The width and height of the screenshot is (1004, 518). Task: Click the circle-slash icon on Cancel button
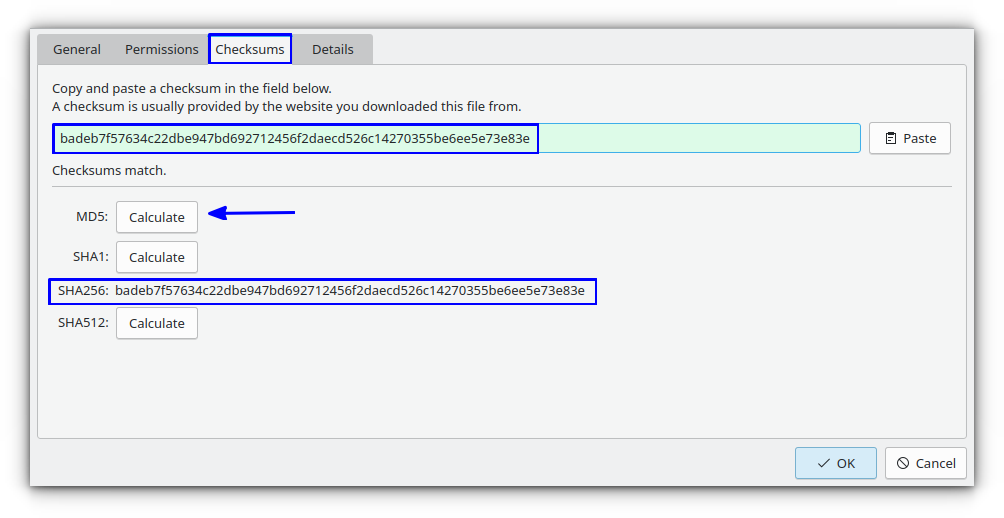[x=903, y=463]
